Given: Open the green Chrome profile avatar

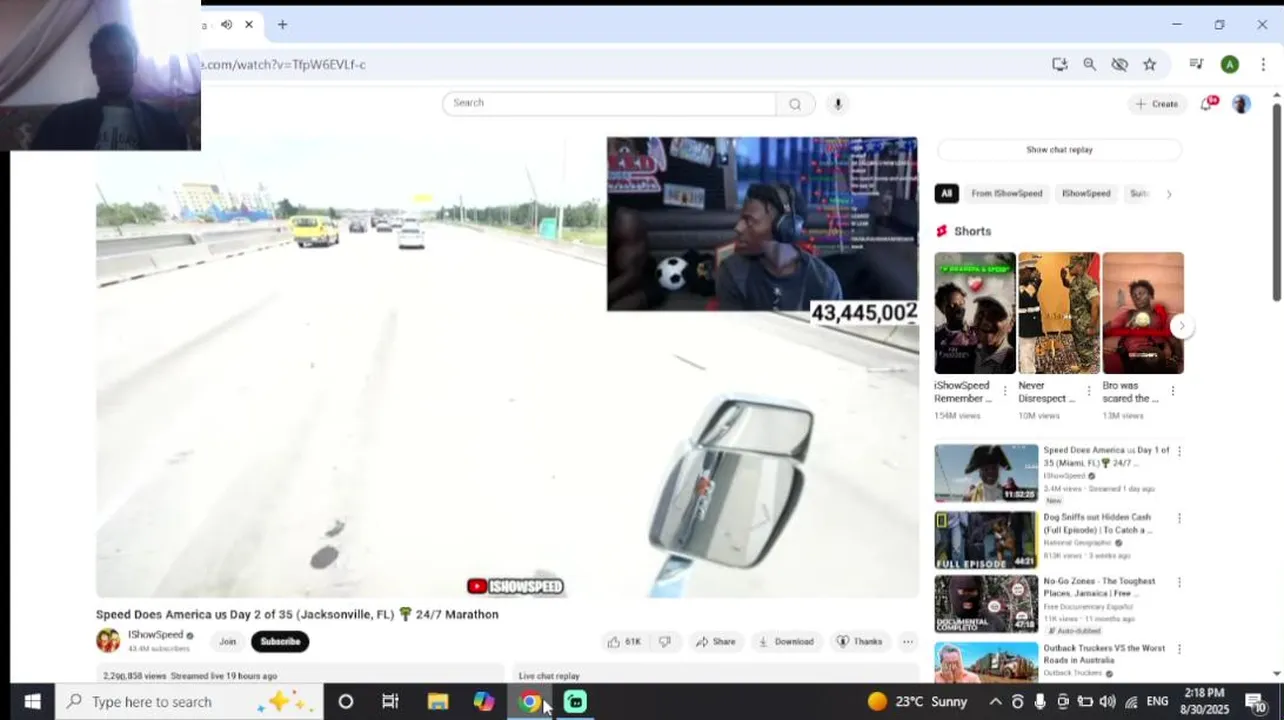Looking at the screenshot, I should [1230, 64].
